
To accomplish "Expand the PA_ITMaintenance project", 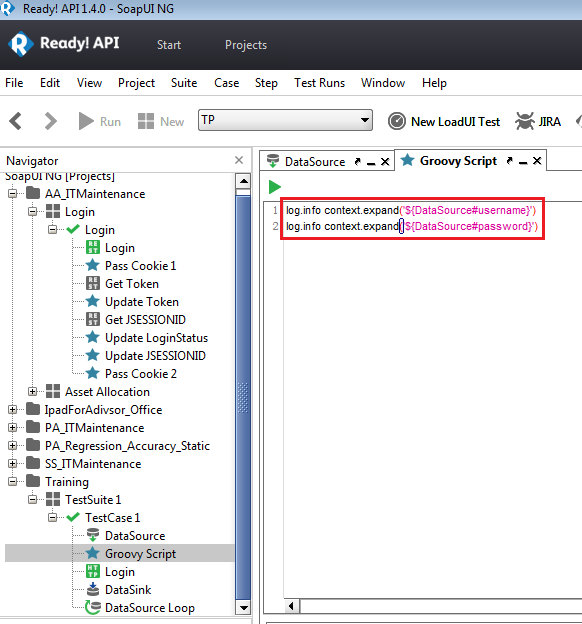I will (12, 428).
